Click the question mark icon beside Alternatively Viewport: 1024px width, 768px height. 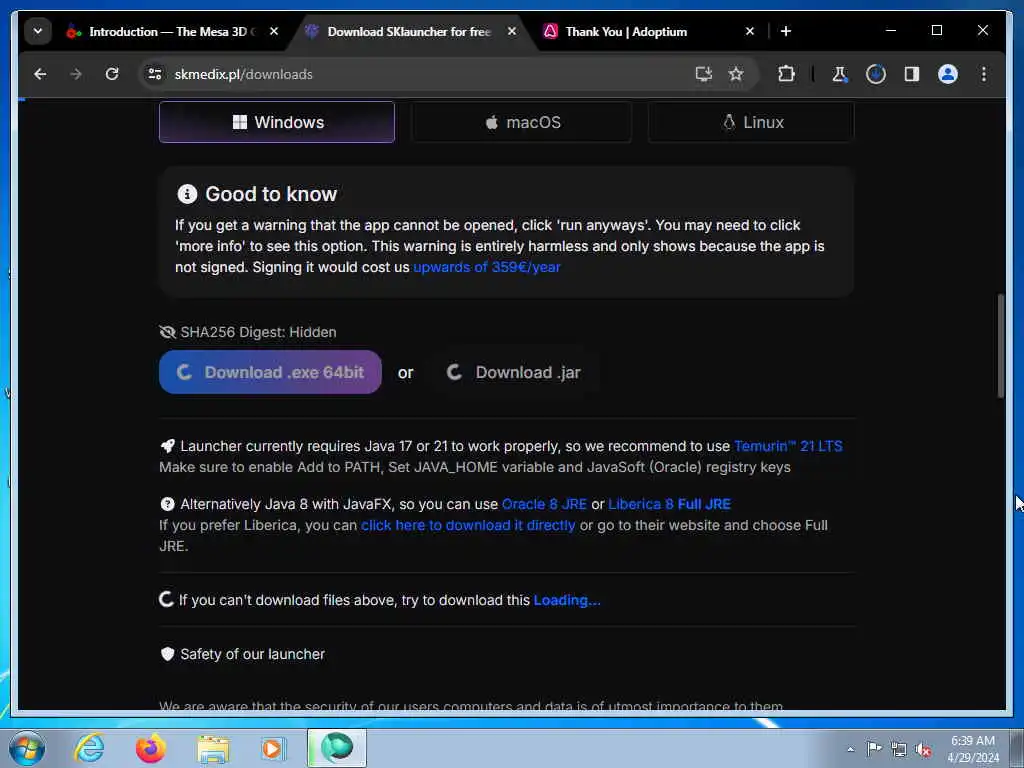pyautogui.click(x=167, y=504)
